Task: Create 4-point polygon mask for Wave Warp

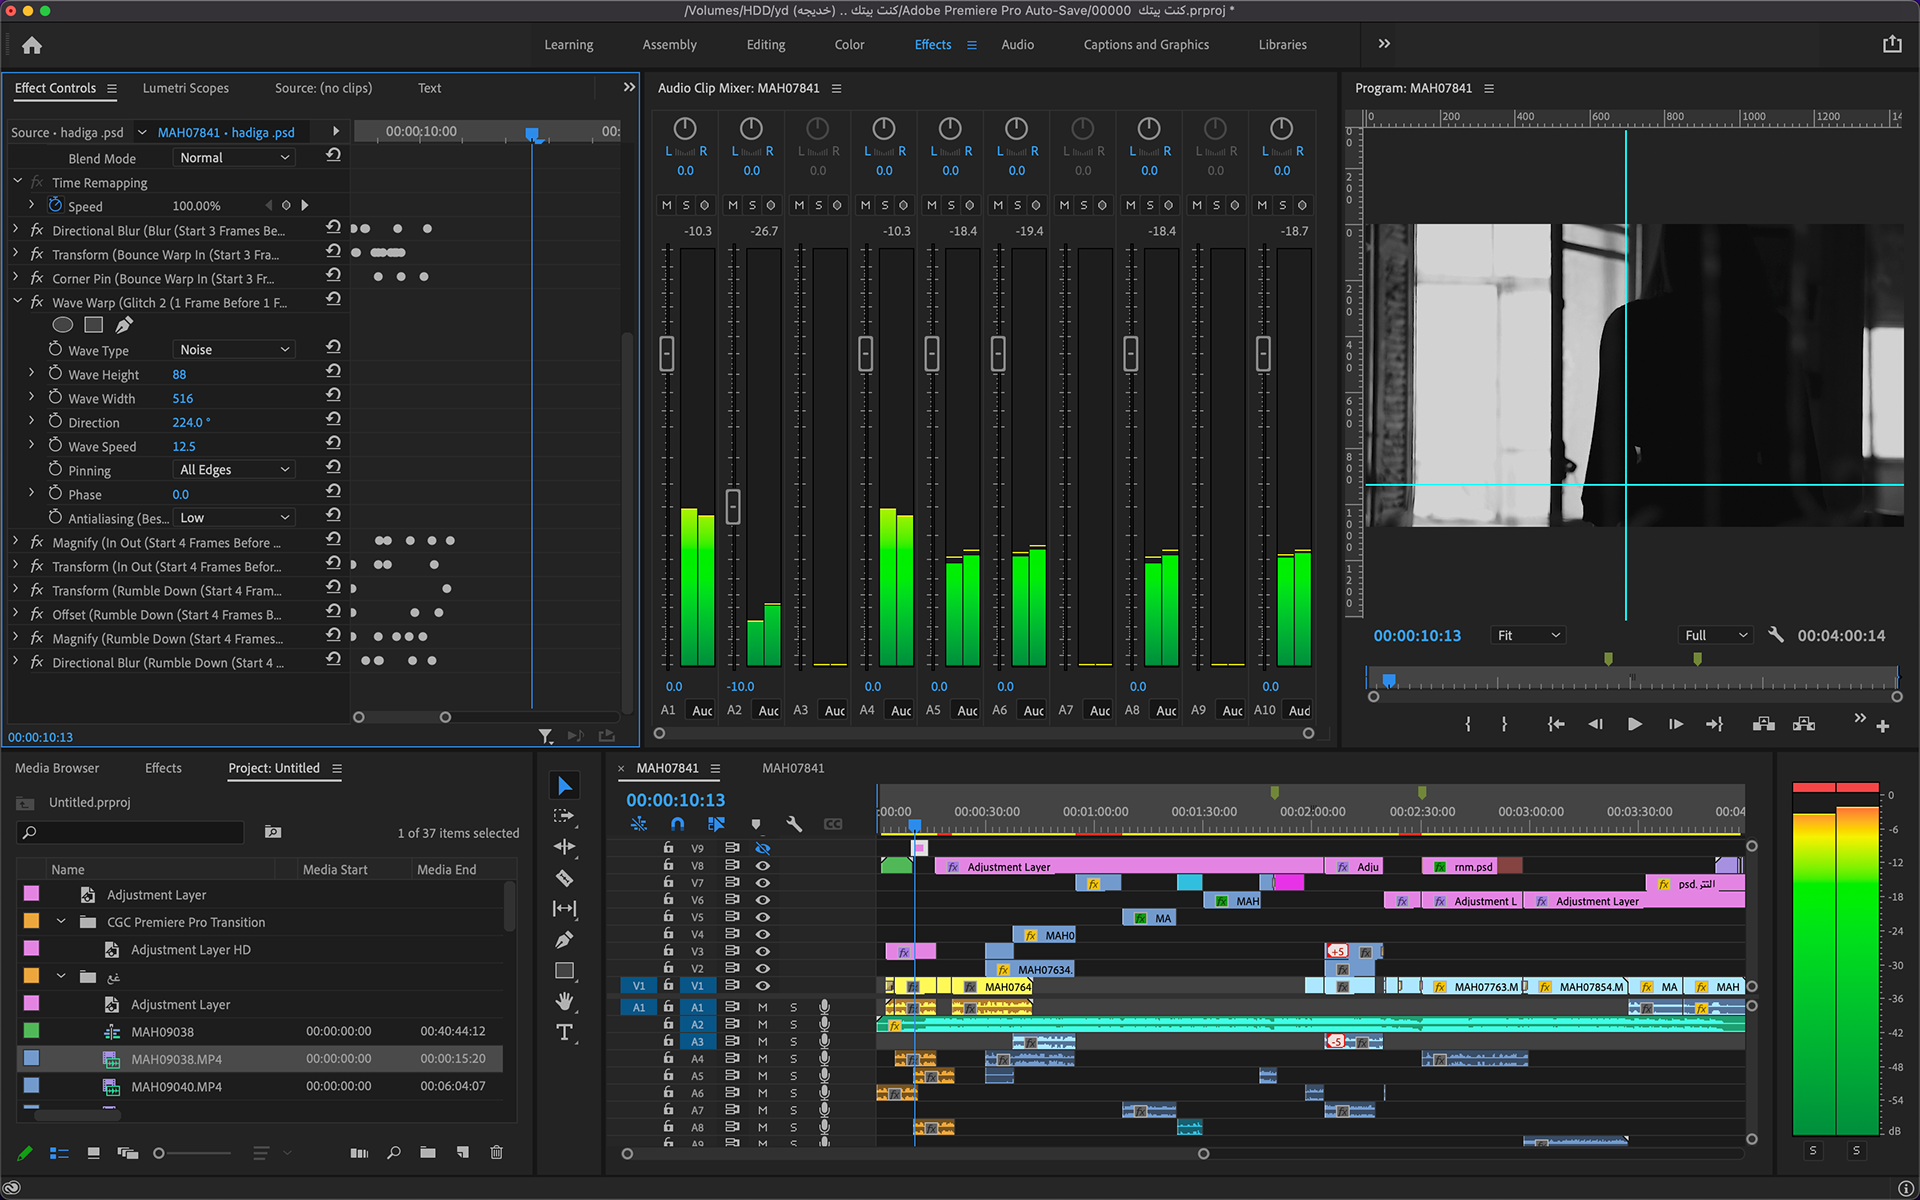Action: (94, 325)
